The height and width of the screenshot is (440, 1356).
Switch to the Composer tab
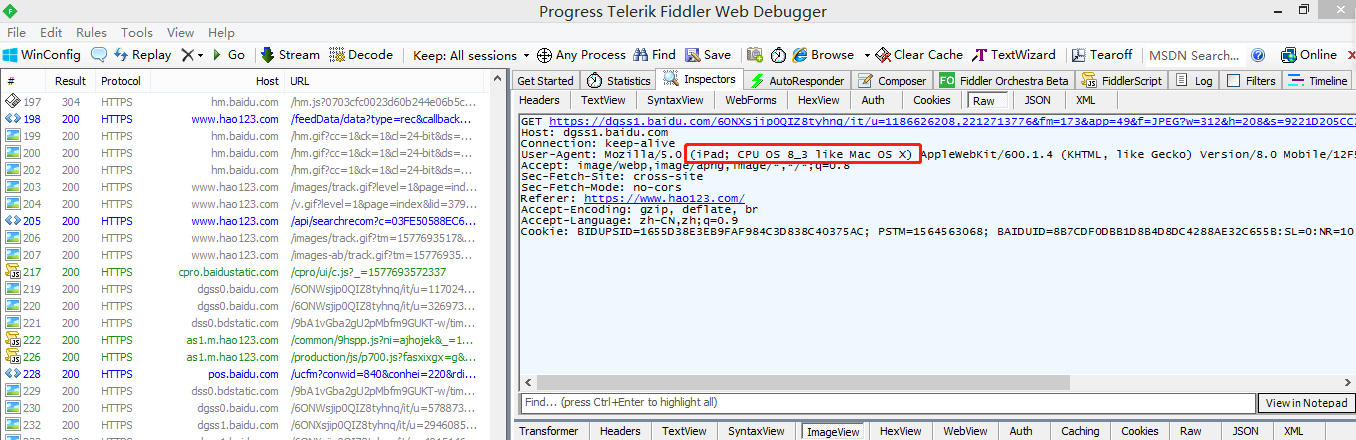[x=891, y=81]
